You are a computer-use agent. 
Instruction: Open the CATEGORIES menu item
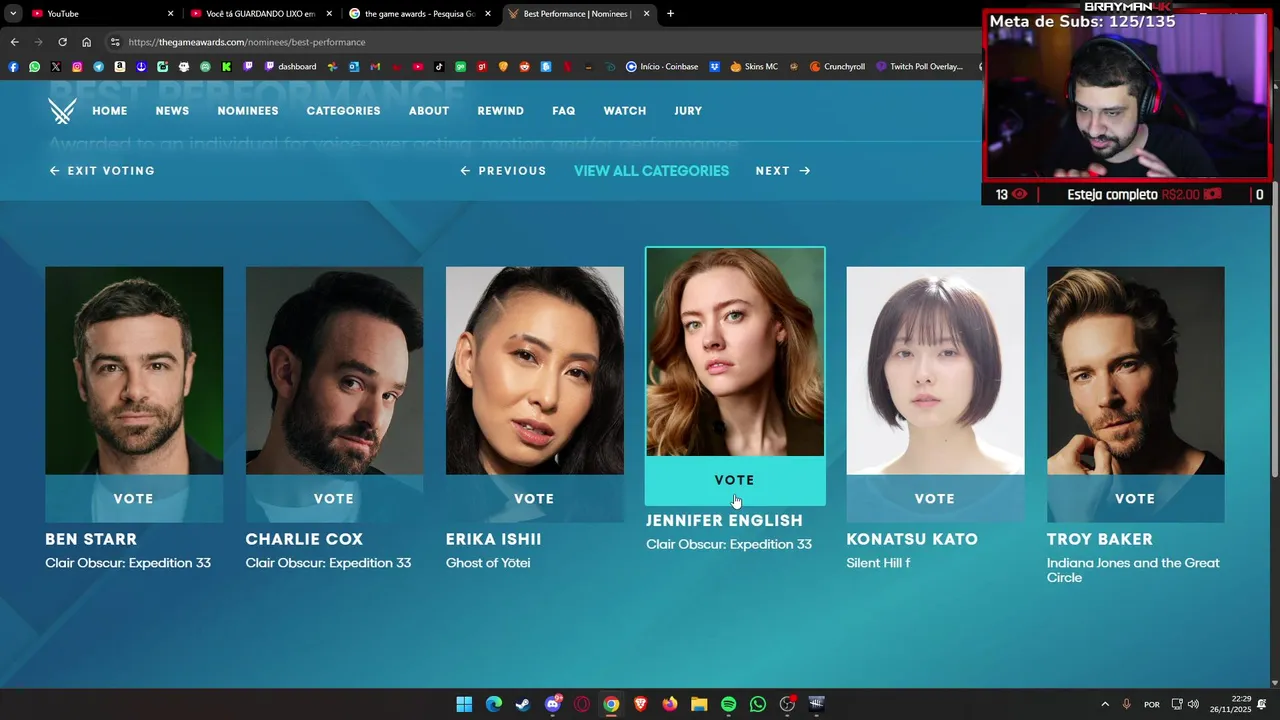[343, 111]
